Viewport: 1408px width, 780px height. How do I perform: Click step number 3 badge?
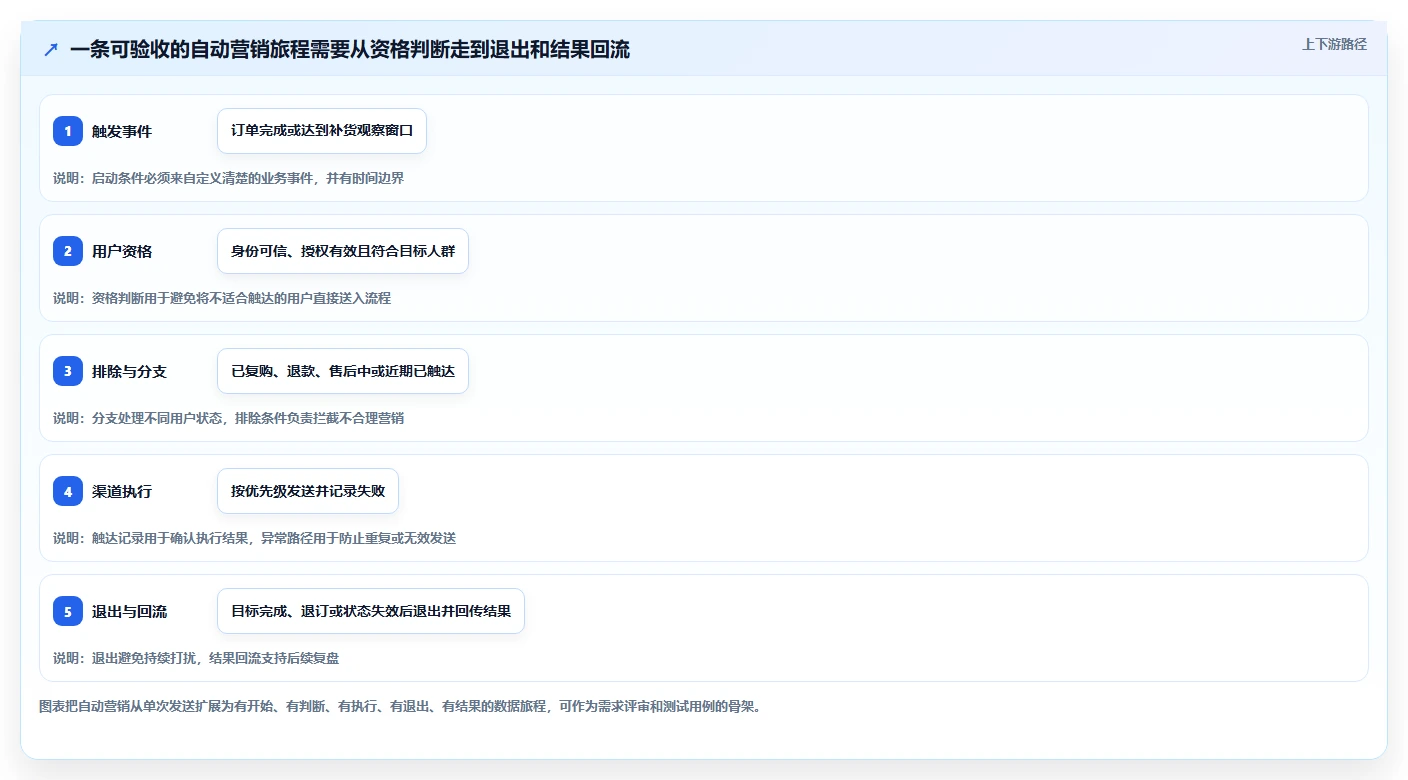pyautogui.click(x=68, y=371)
